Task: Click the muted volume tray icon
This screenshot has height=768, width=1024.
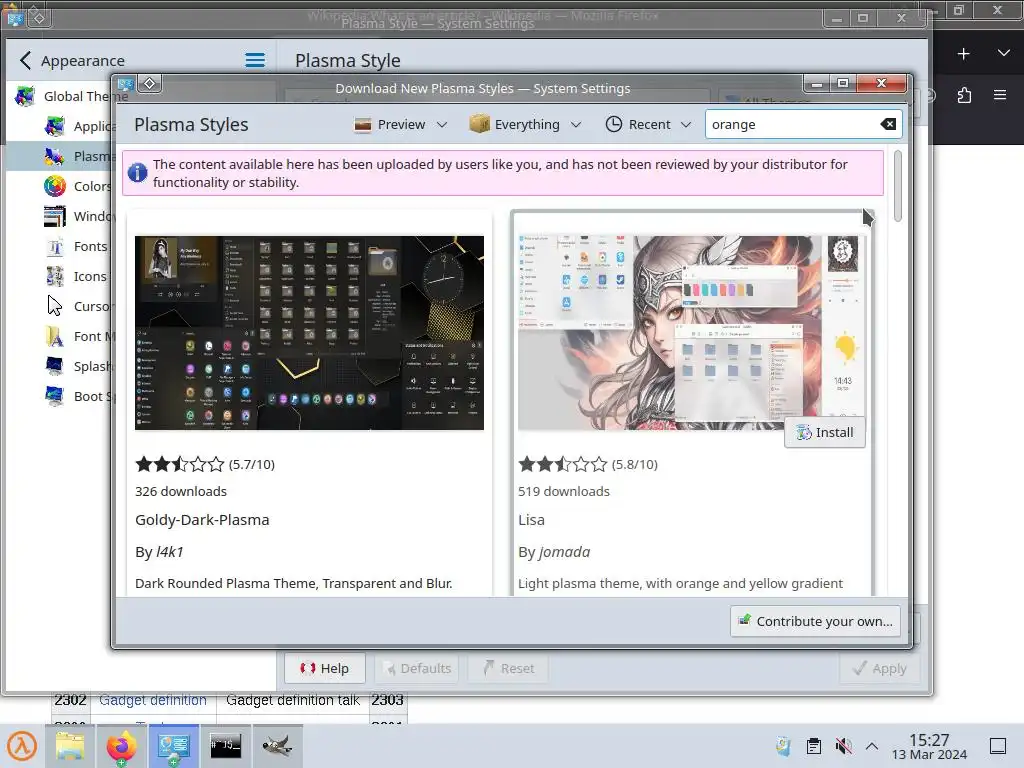Action: (x=843, y=746)
